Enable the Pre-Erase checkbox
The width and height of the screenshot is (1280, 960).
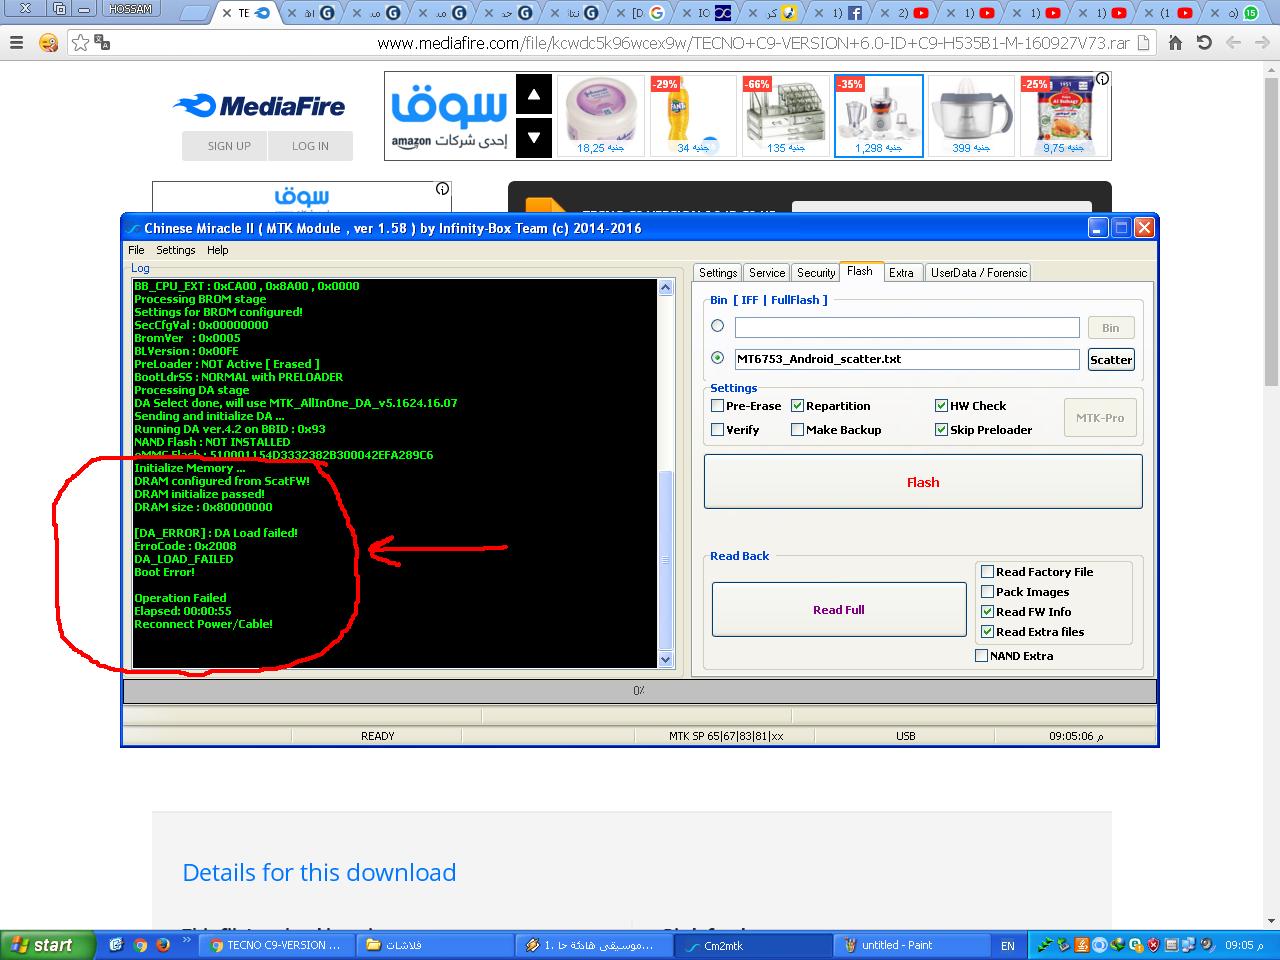point(717,406)
